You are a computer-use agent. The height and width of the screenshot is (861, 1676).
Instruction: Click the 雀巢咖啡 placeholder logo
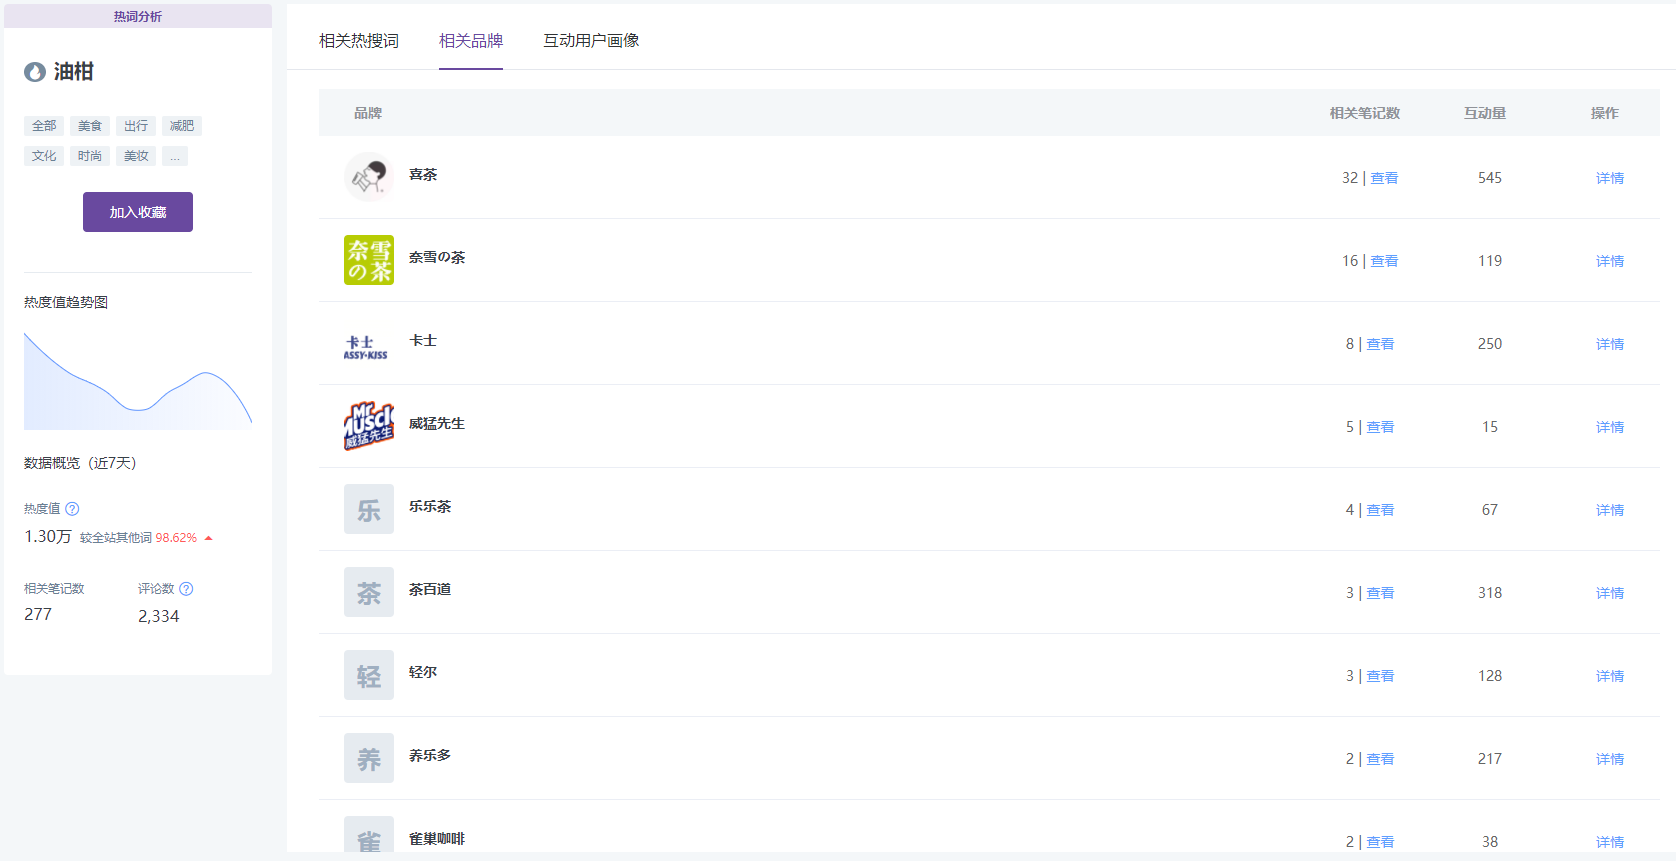[369, 835]
